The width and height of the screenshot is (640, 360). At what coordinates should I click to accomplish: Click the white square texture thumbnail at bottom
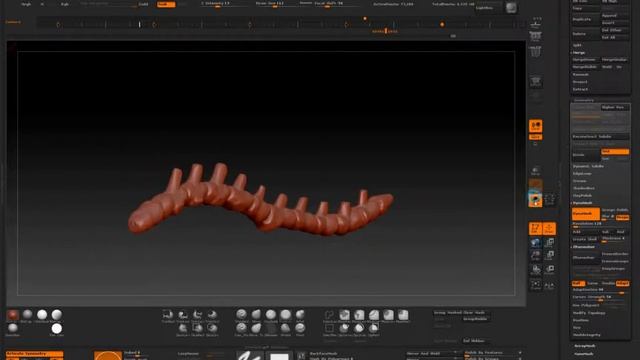tap(280, 356)
